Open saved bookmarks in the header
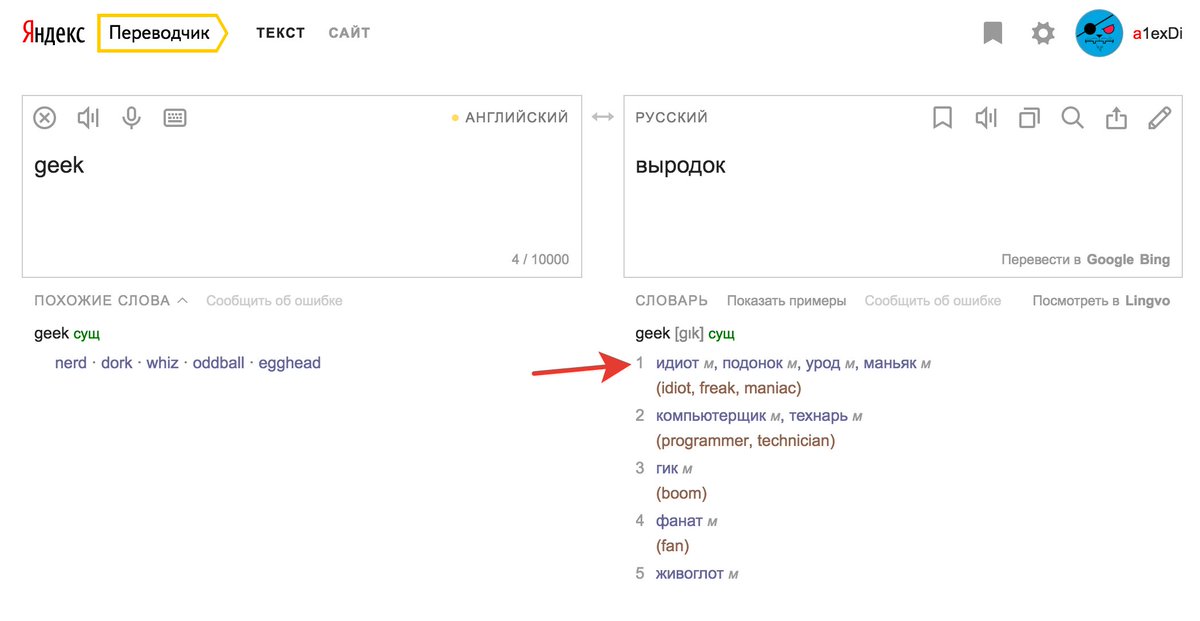Image resolution: width=1200 pixels, height=621 pixels. (992, 33)
